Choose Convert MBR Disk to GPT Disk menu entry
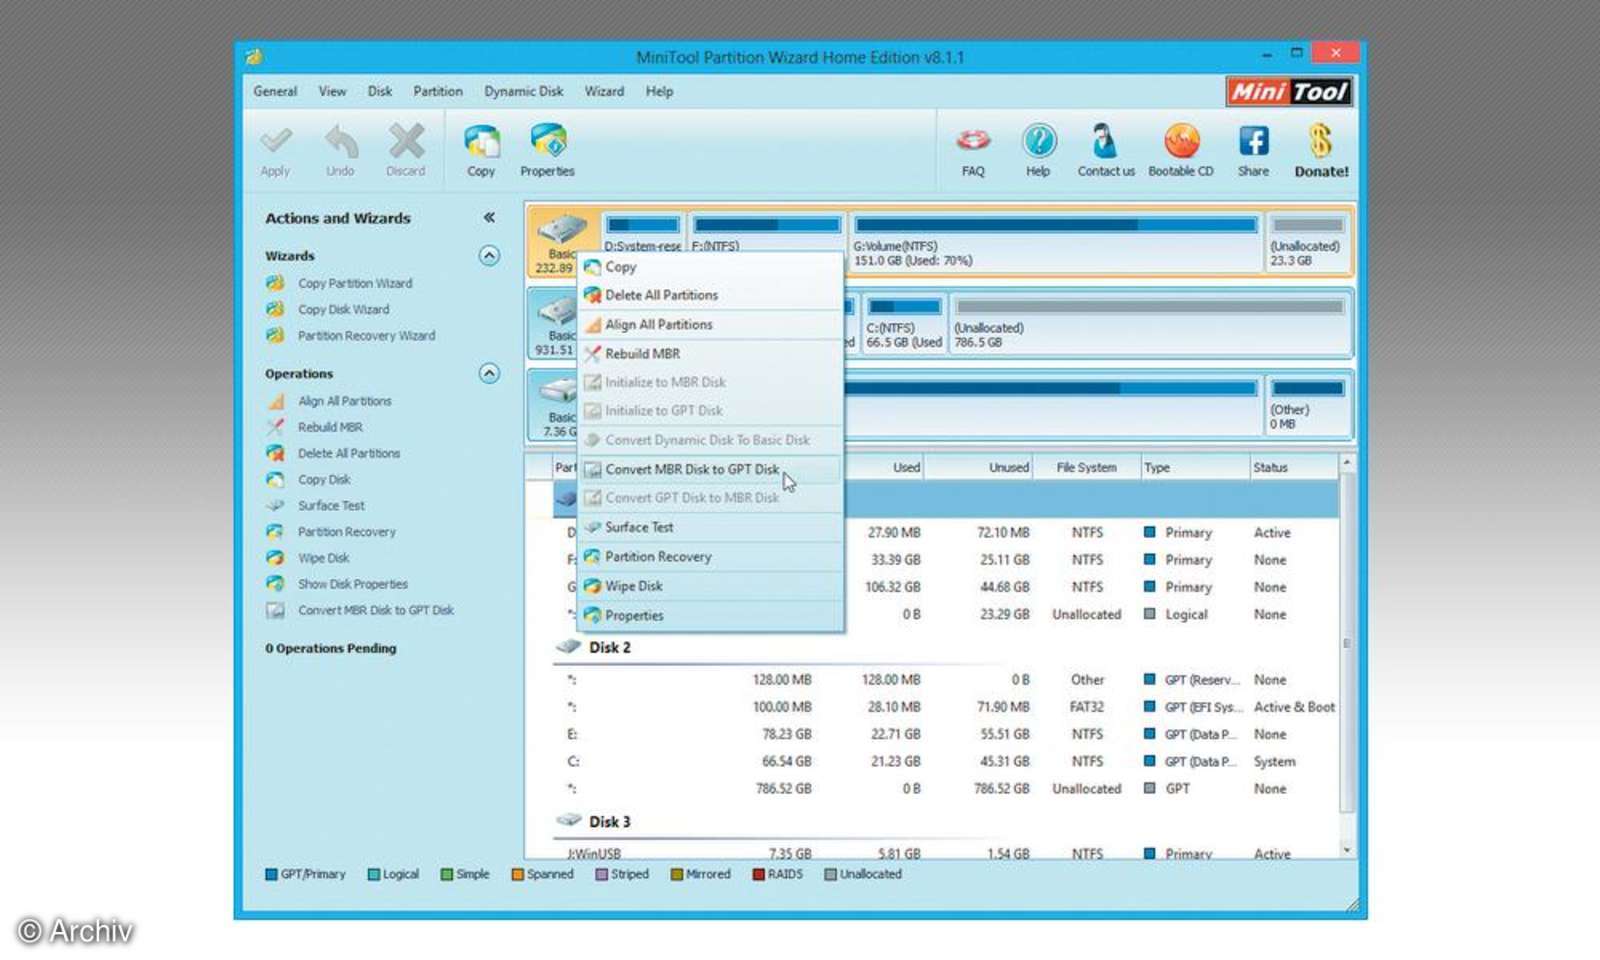Screen dimensions: 1600x960 (692, 469)
